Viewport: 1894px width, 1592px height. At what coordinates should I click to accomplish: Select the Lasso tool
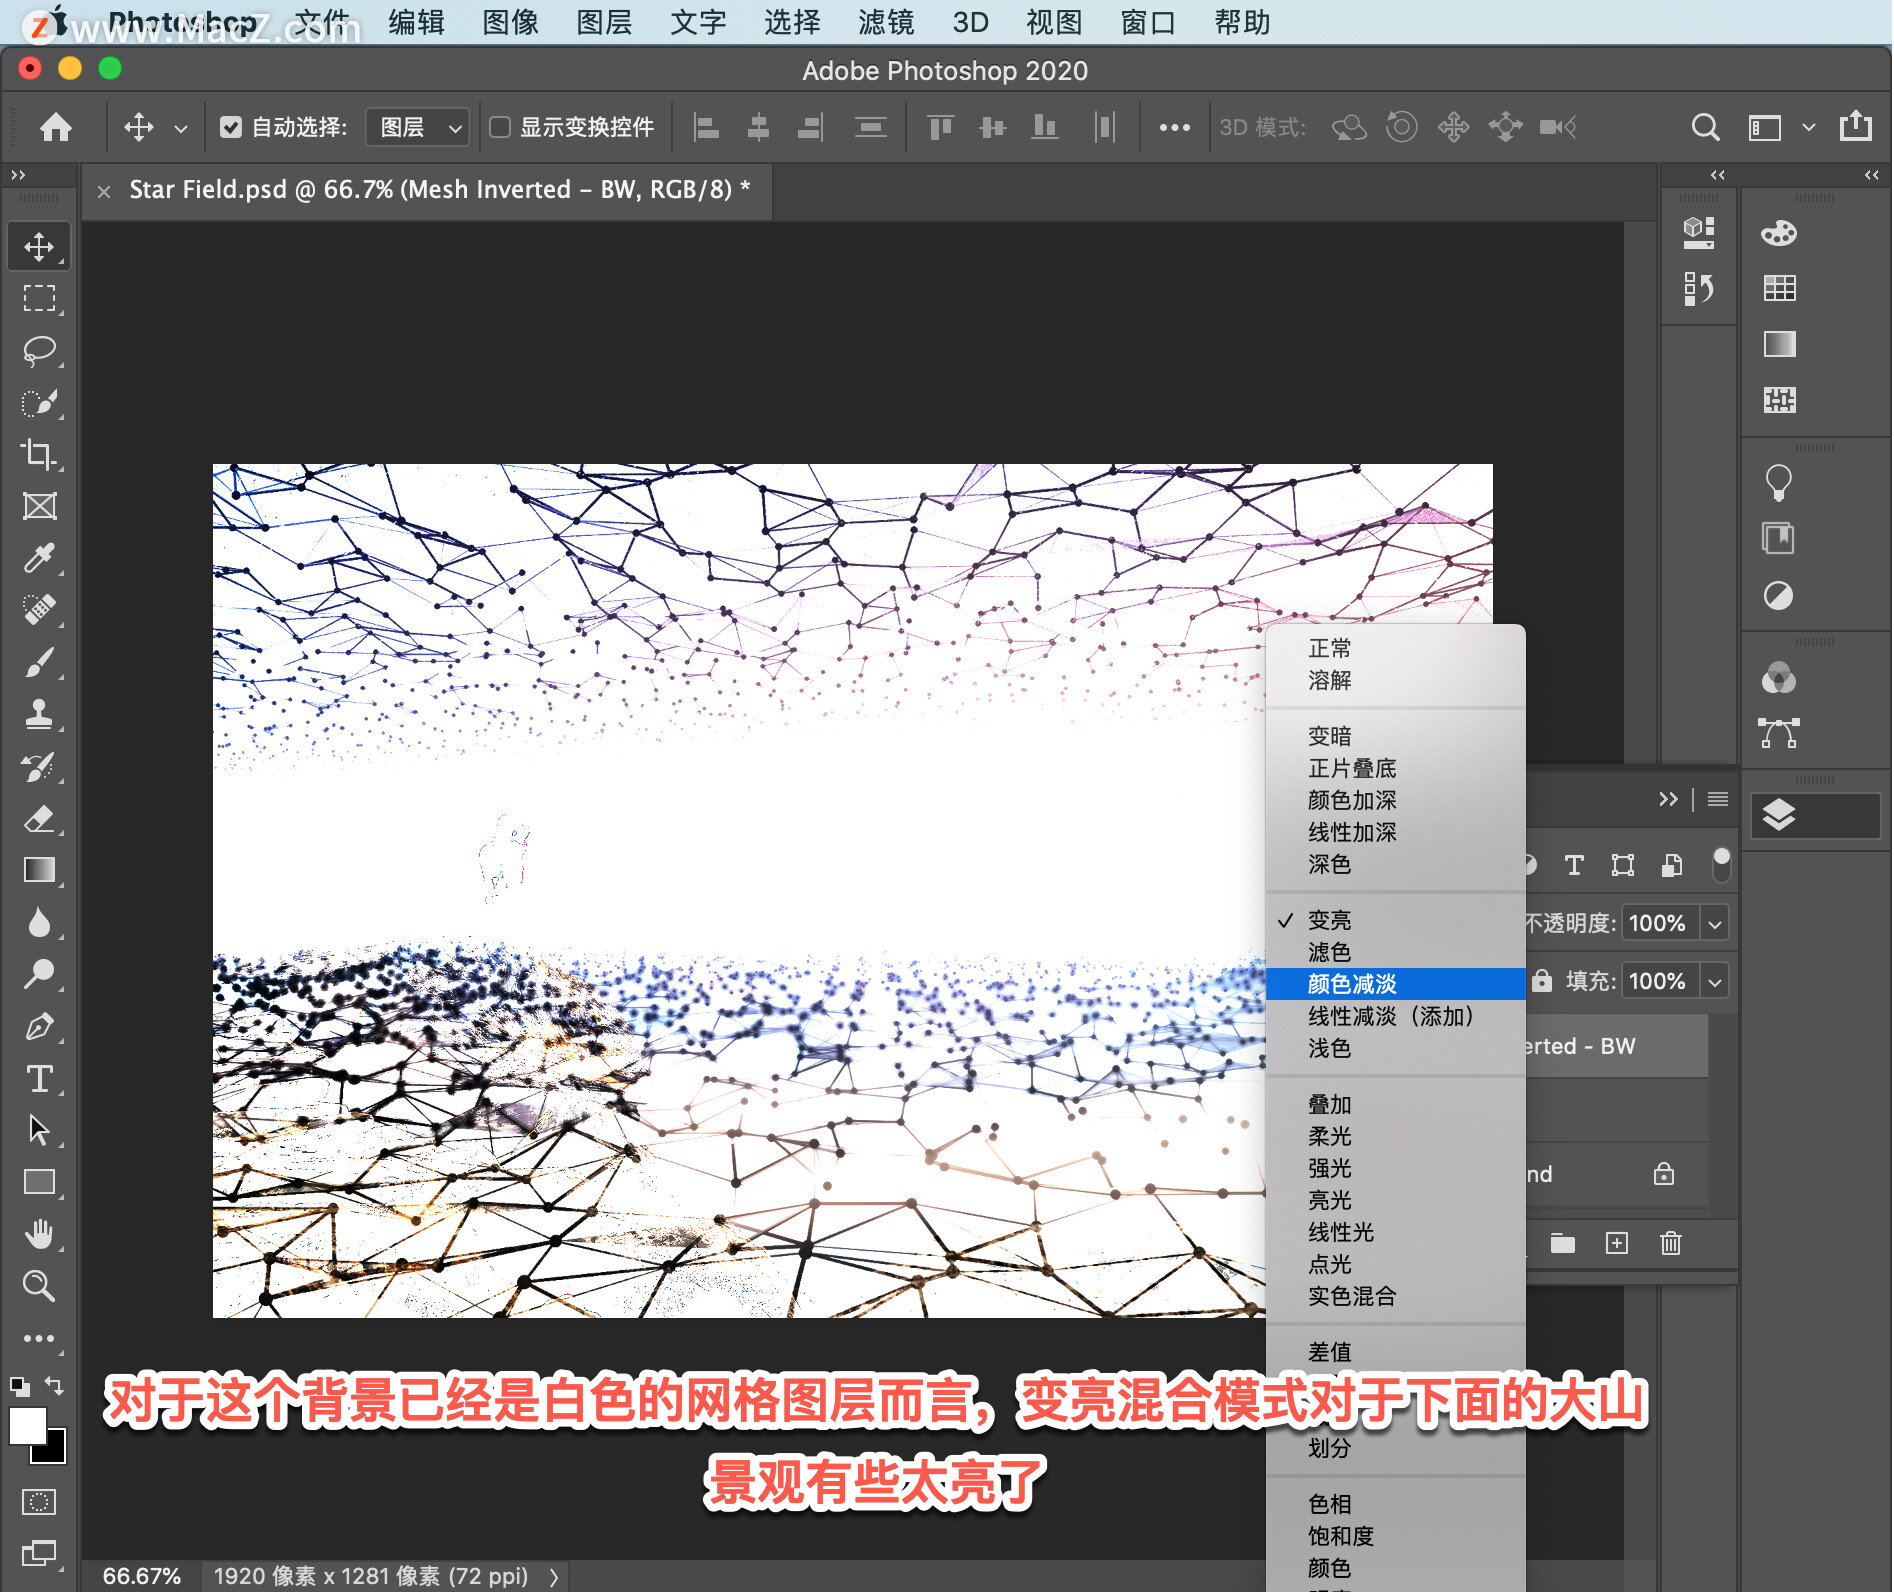(39, 350)
